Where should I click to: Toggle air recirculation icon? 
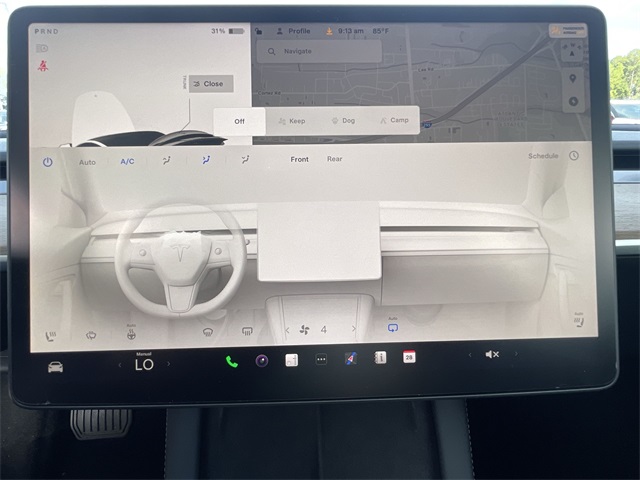tap(393, 326)
